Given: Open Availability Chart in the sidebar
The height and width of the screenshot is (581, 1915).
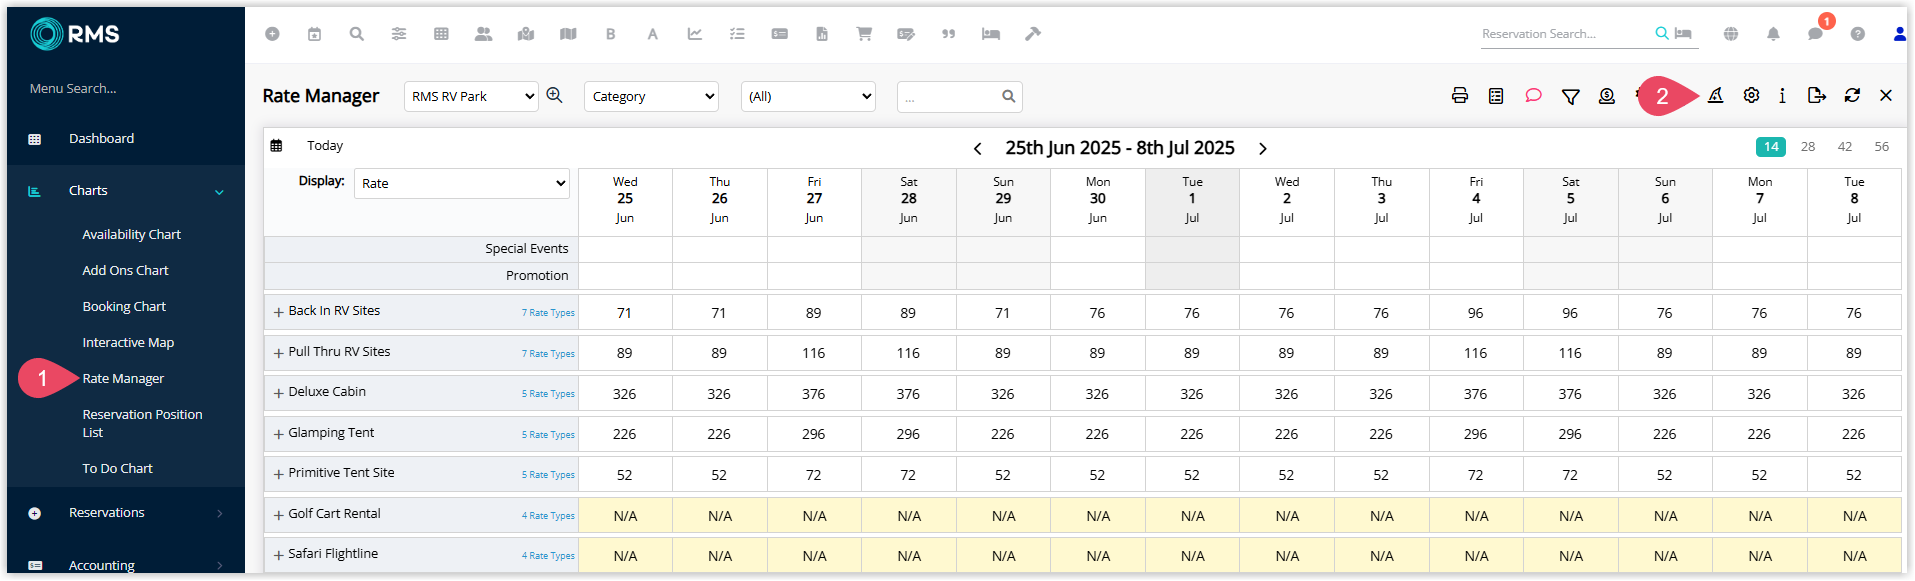Looking at the screenshot, I should (131, 235).
